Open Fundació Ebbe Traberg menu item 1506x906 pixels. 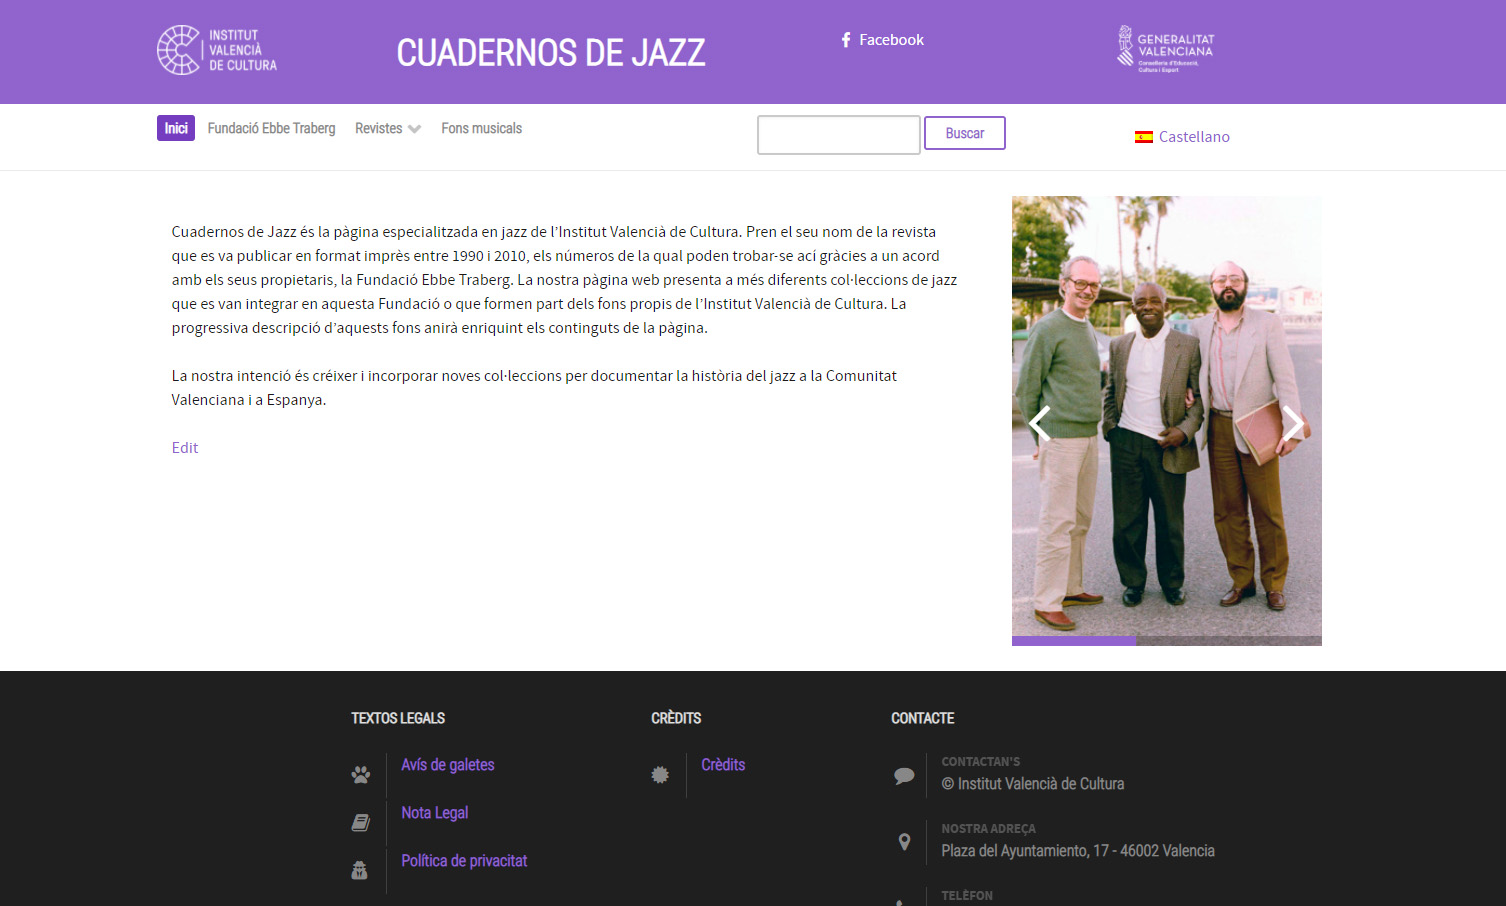tap(272, 128)
